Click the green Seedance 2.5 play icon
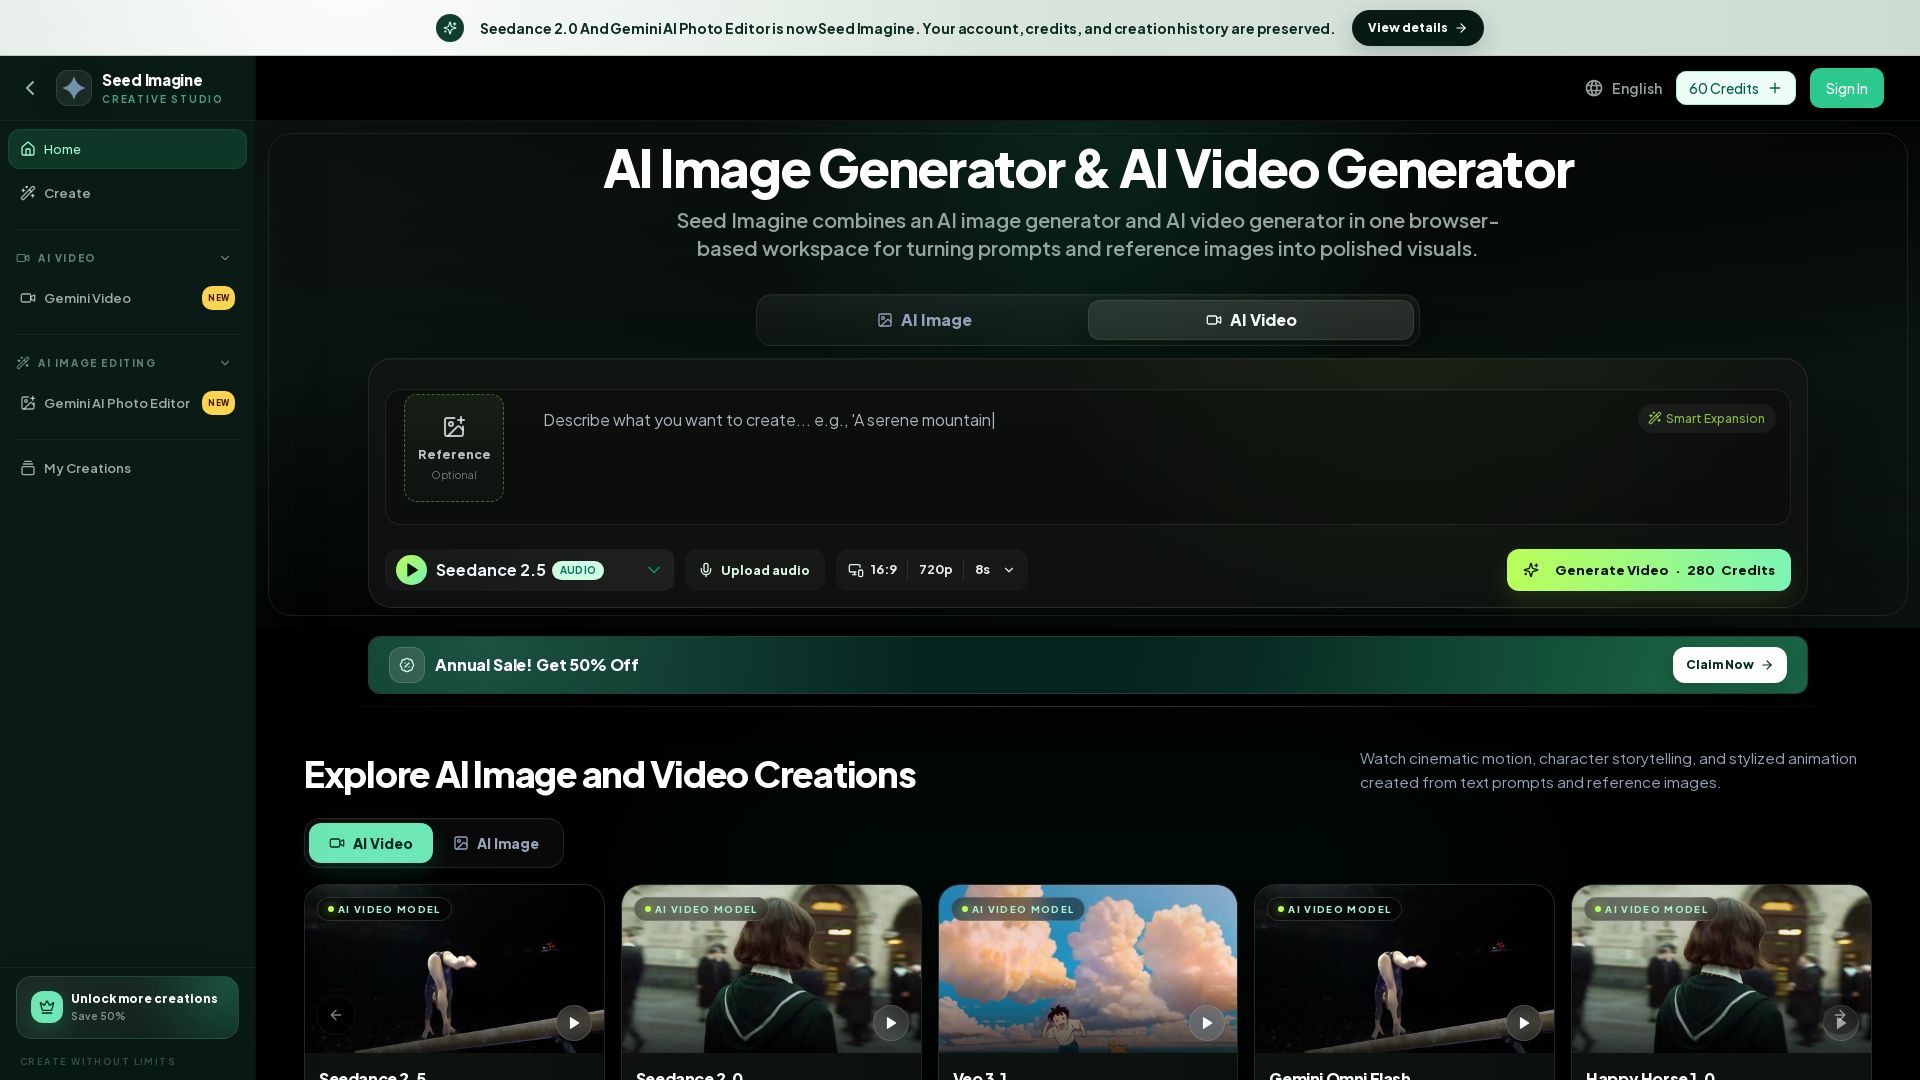 pos(411,570)
